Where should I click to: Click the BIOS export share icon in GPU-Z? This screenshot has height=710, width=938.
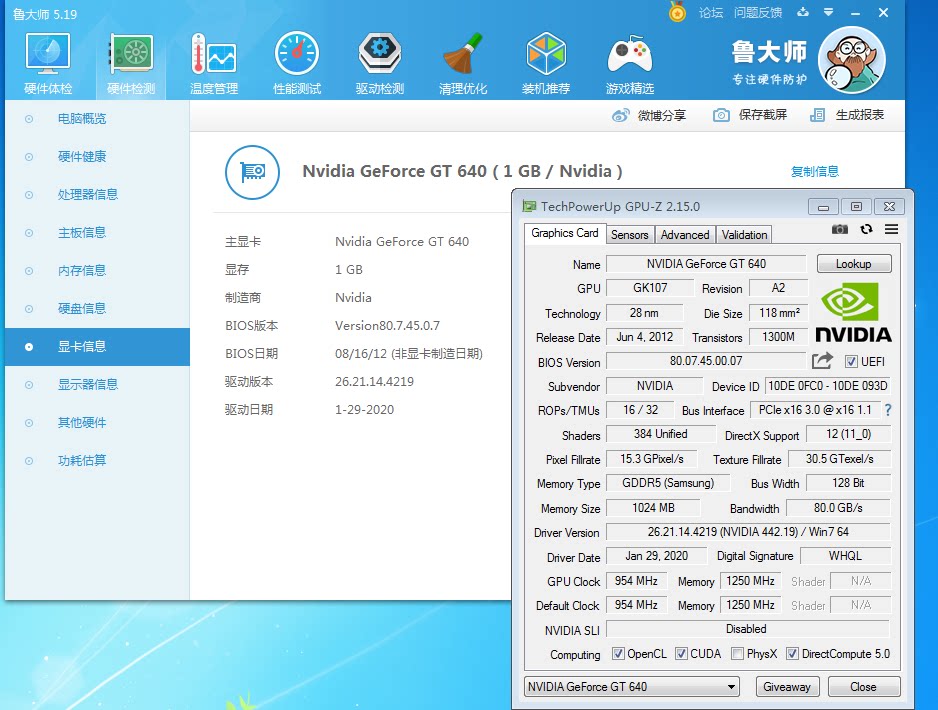pos(823,361)
